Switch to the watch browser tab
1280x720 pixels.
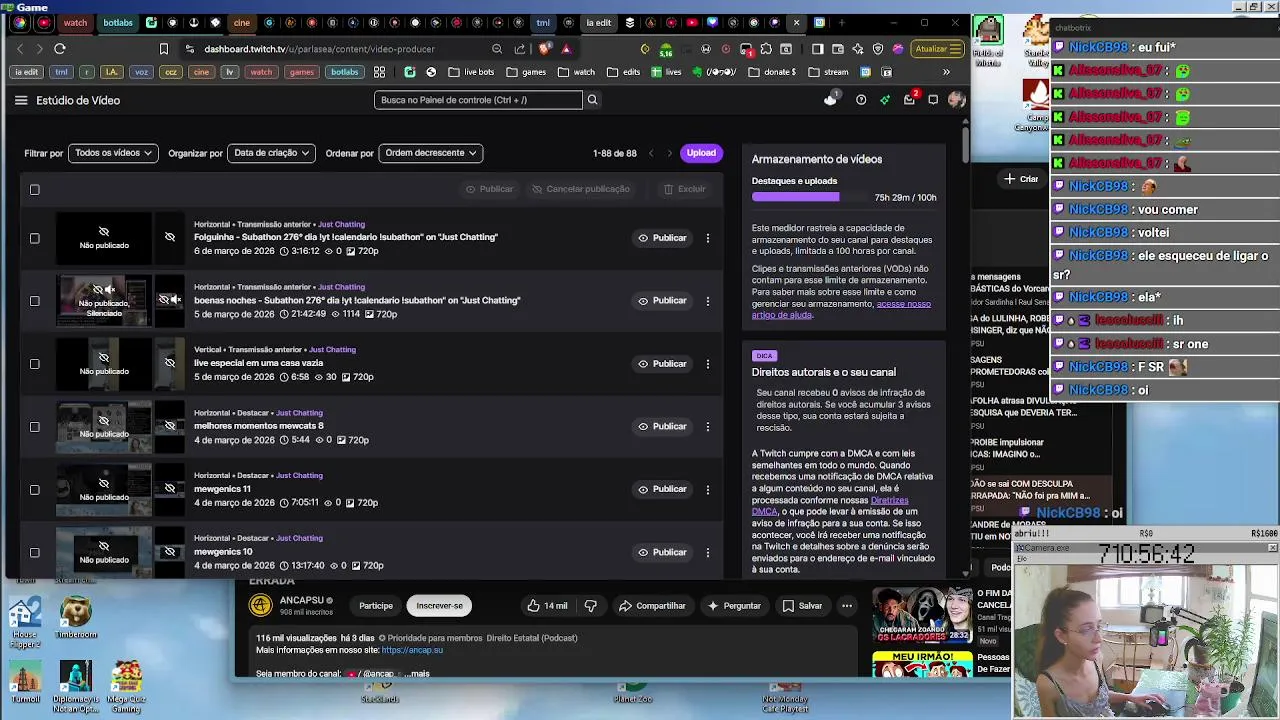point(75,22)
